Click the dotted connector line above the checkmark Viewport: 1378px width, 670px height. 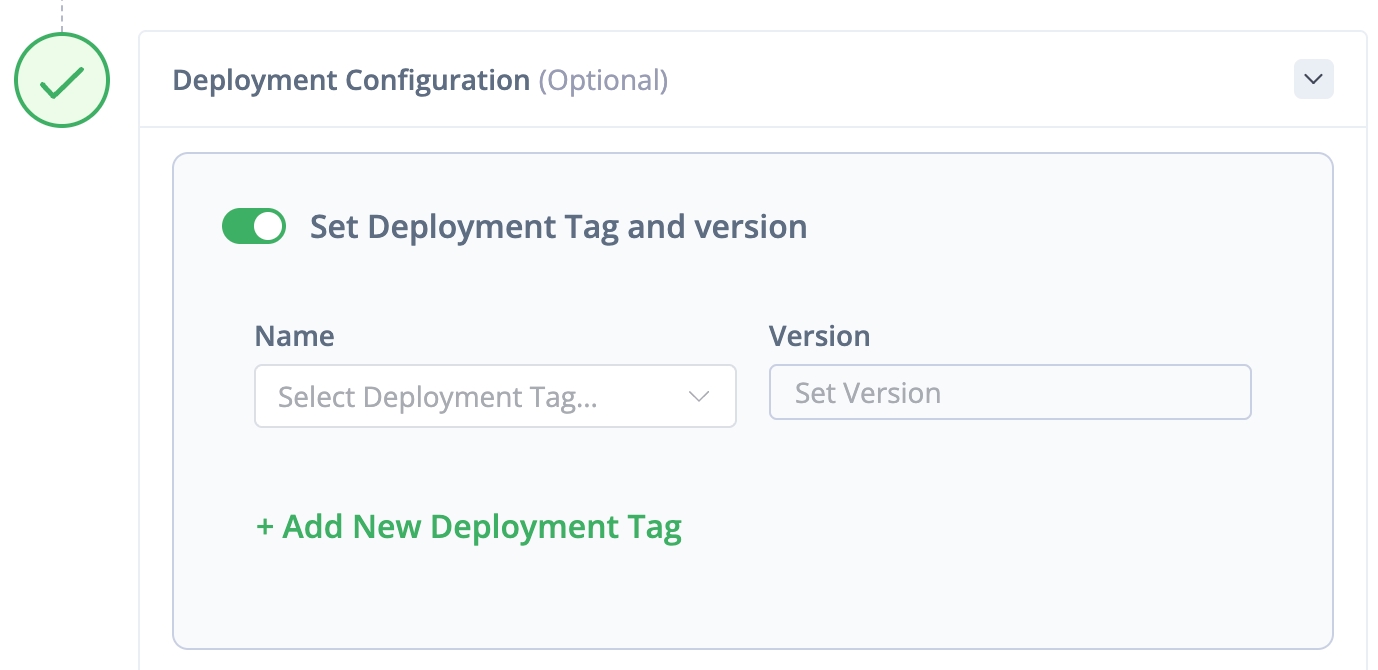point(61,14)
